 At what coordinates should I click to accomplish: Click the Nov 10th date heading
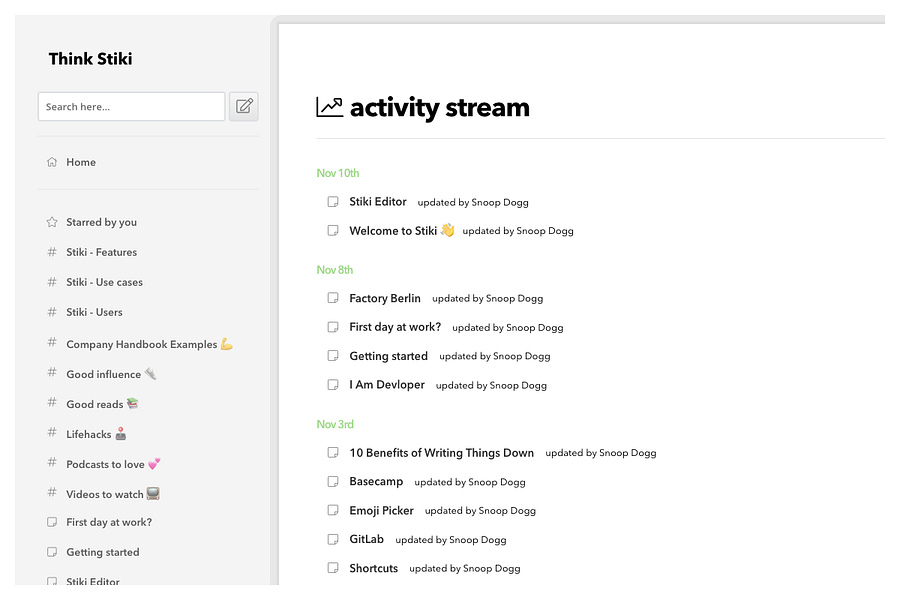[338, 173]
